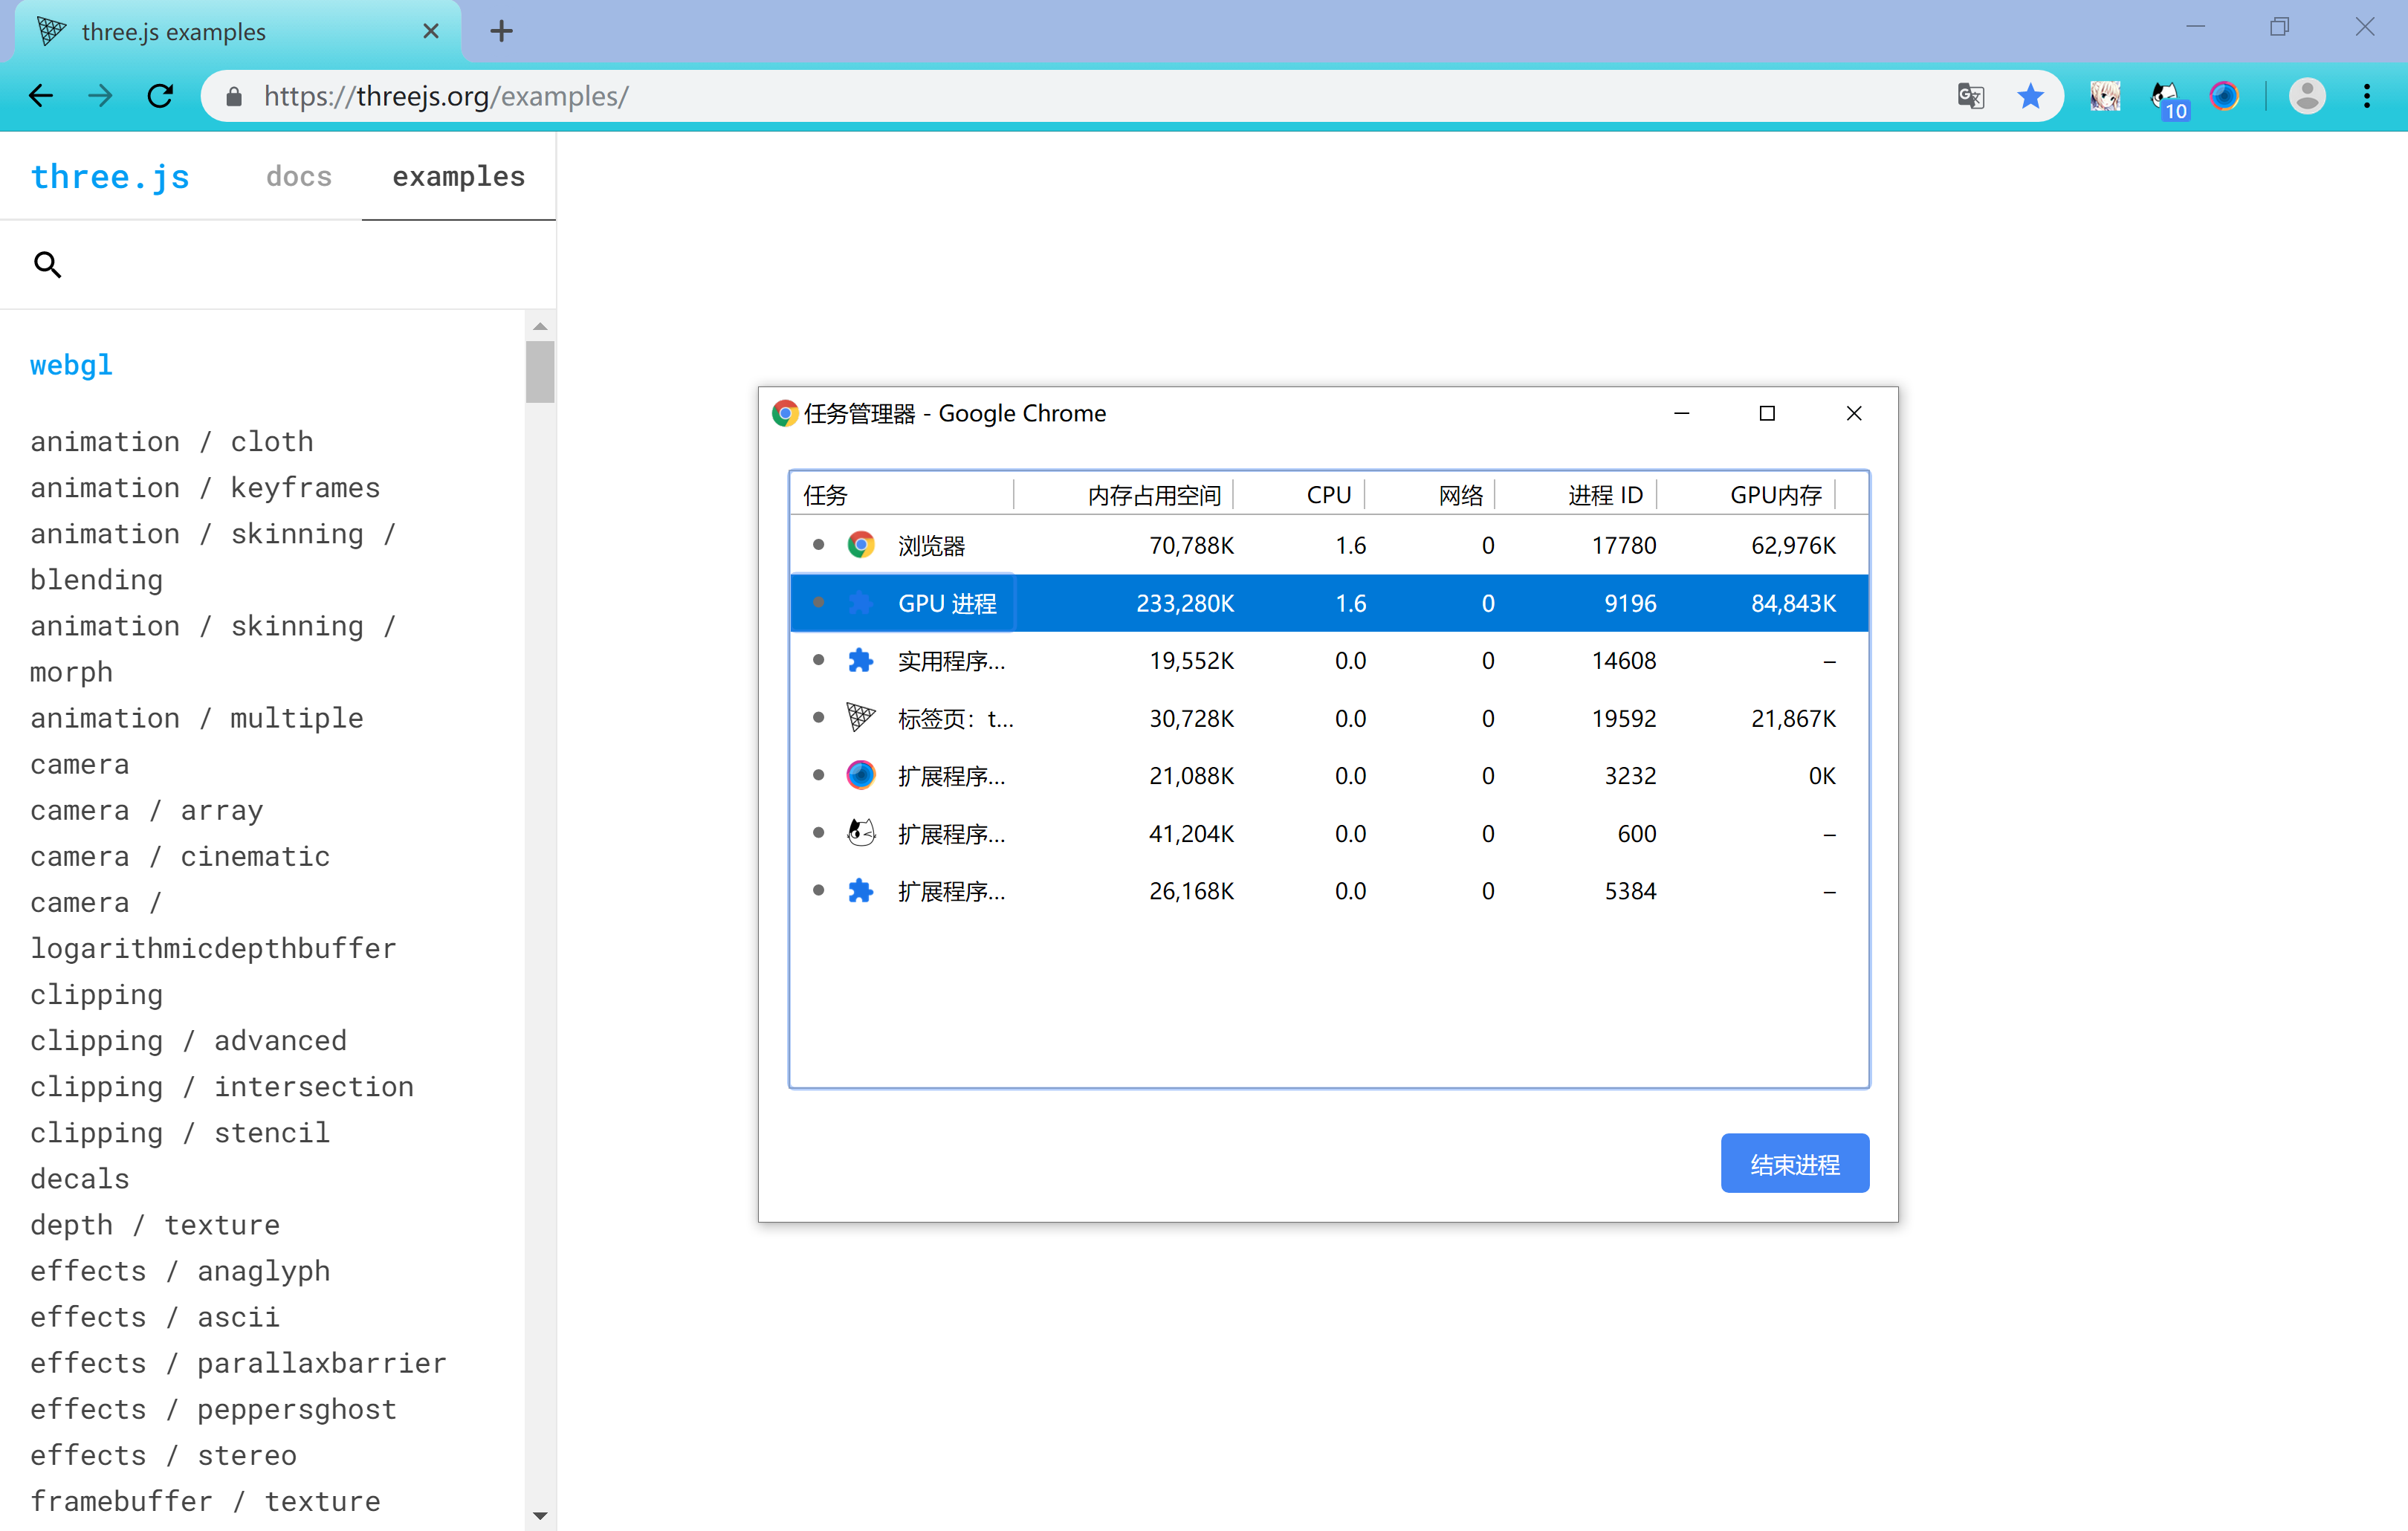Open the animation / cloth example

(x=171, y=441)
